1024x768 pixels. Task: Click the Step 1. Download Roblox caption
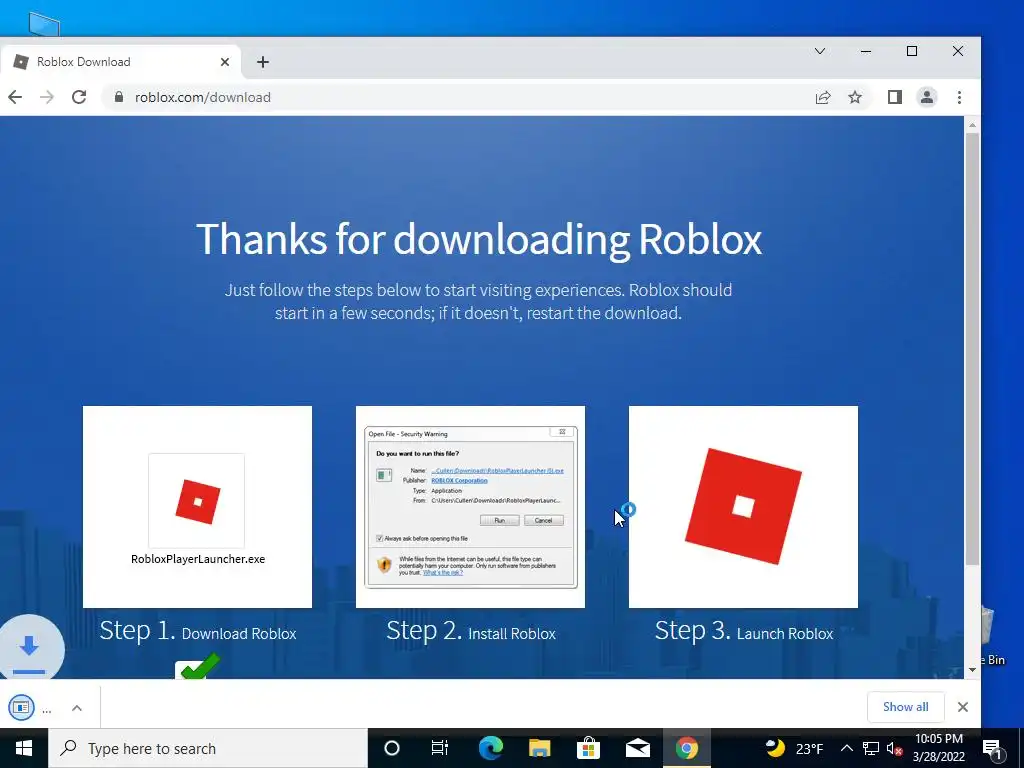198,632
